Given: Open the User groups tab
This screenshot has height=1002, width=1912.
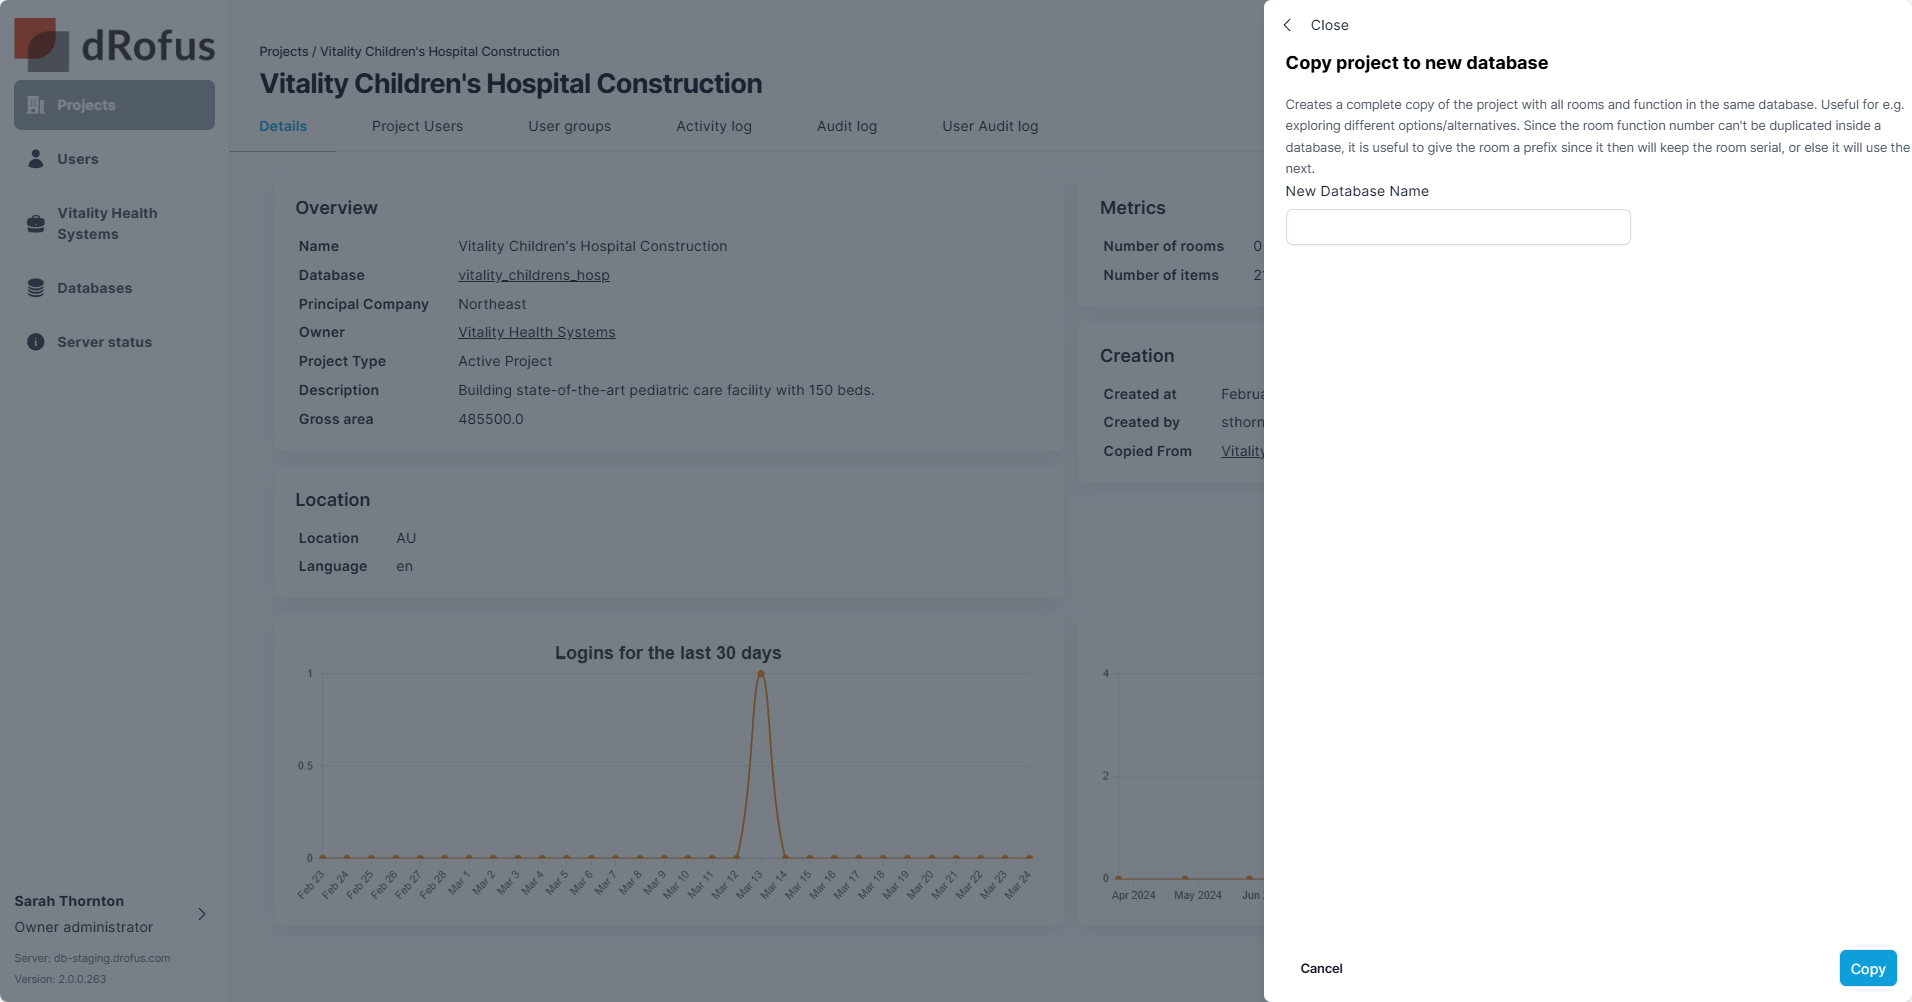Looking at the screenshot, I should pyautogui.click(x=569, y=126).
